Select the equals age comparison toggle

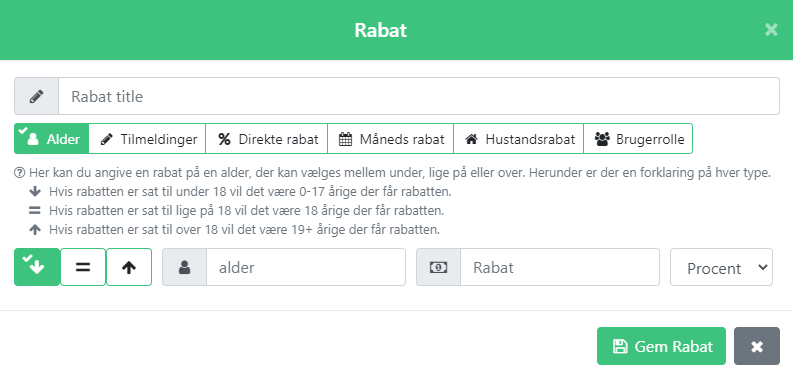(x=83, y=267)
